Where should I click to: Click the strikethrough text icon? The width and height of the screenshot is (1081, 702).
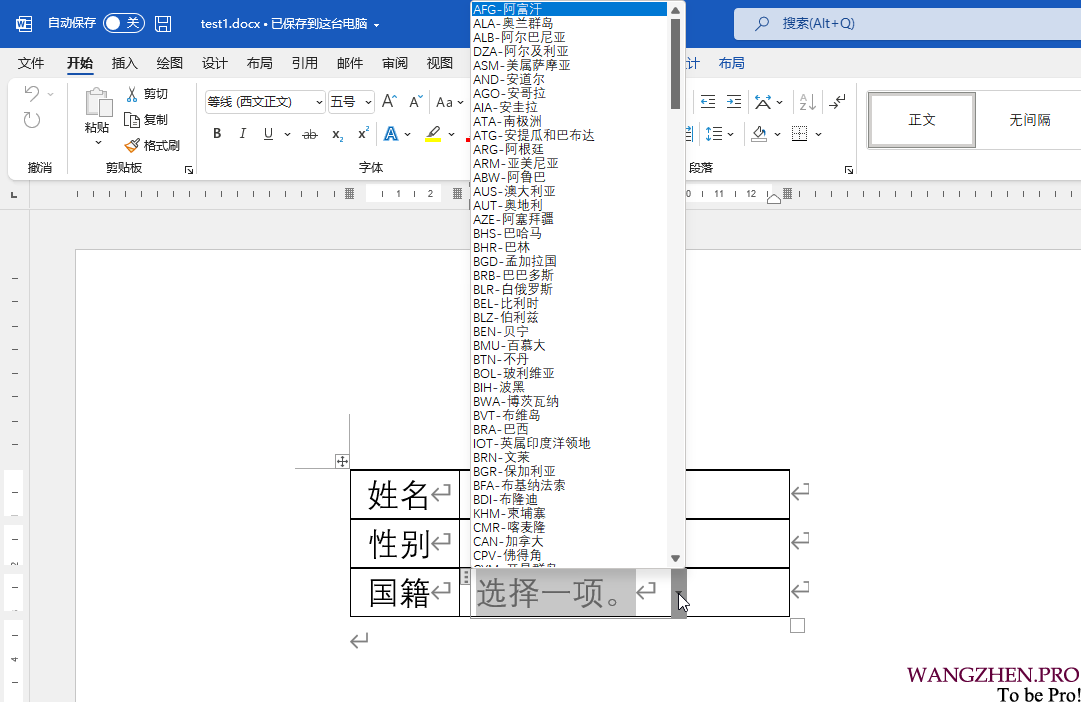[309, 134]
